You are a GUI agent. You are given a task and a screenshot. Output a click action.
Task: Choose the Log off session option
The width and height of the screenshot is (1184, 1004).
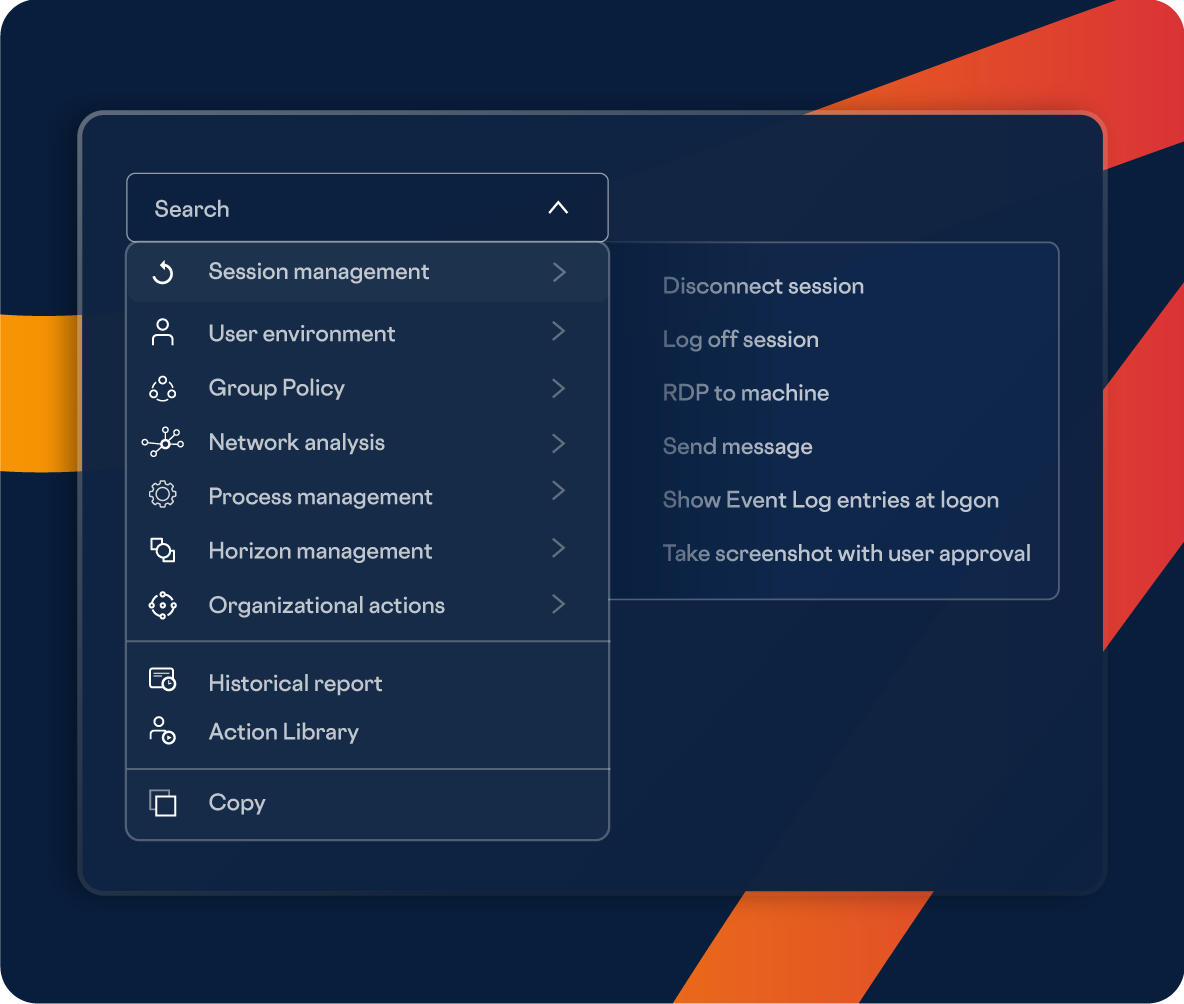point(740,340)
